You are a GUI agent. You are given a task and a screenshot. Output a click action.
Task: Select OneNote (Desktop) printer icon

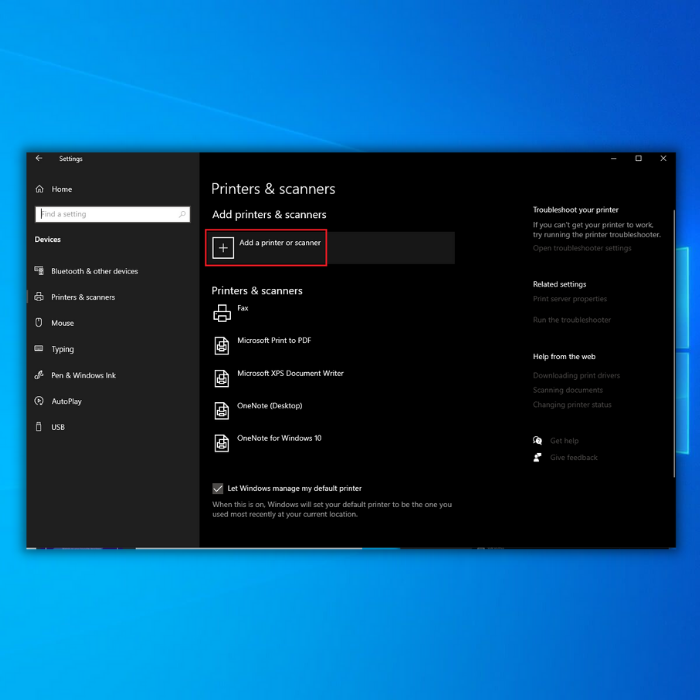point(222,411)
